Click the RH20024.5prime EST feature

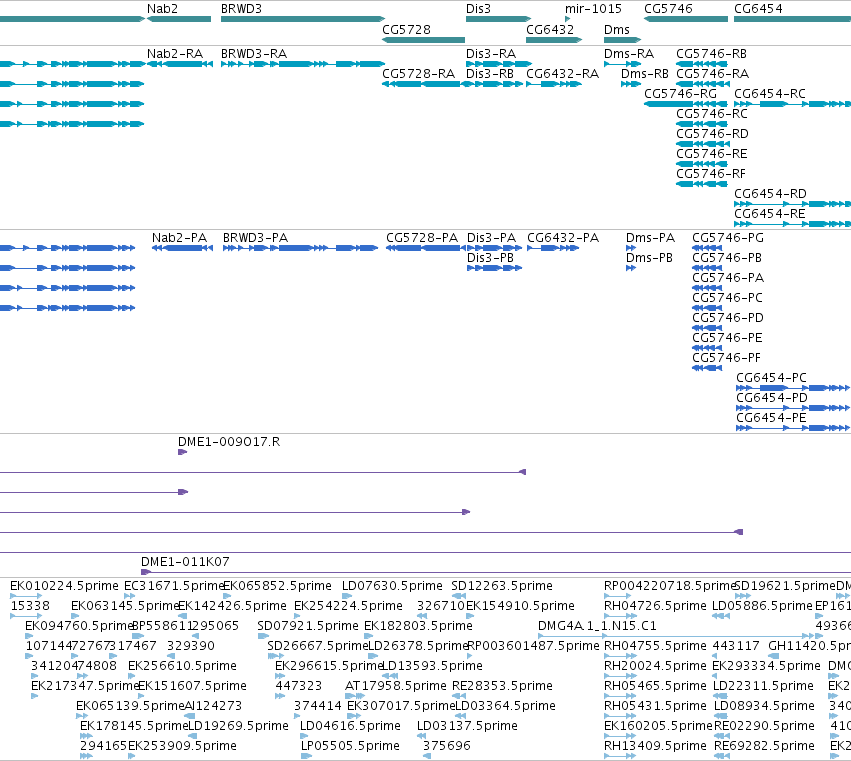pos(618,676)
